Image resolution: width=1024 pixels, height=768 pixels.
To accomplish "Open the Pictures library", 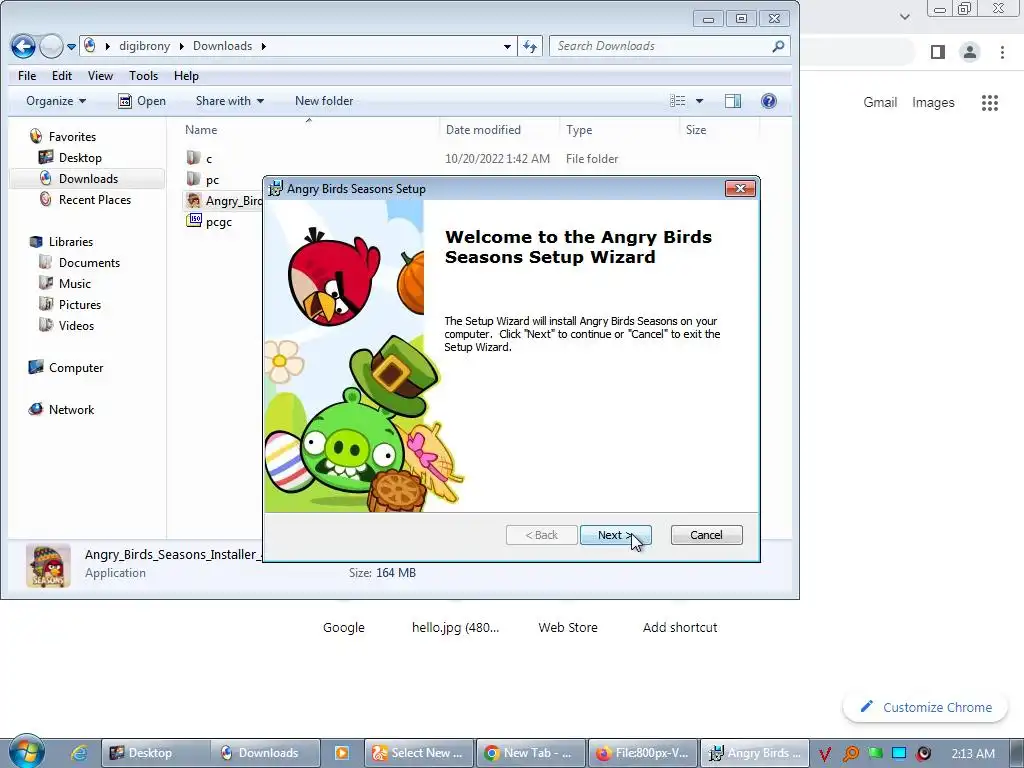I will [80, 304].
